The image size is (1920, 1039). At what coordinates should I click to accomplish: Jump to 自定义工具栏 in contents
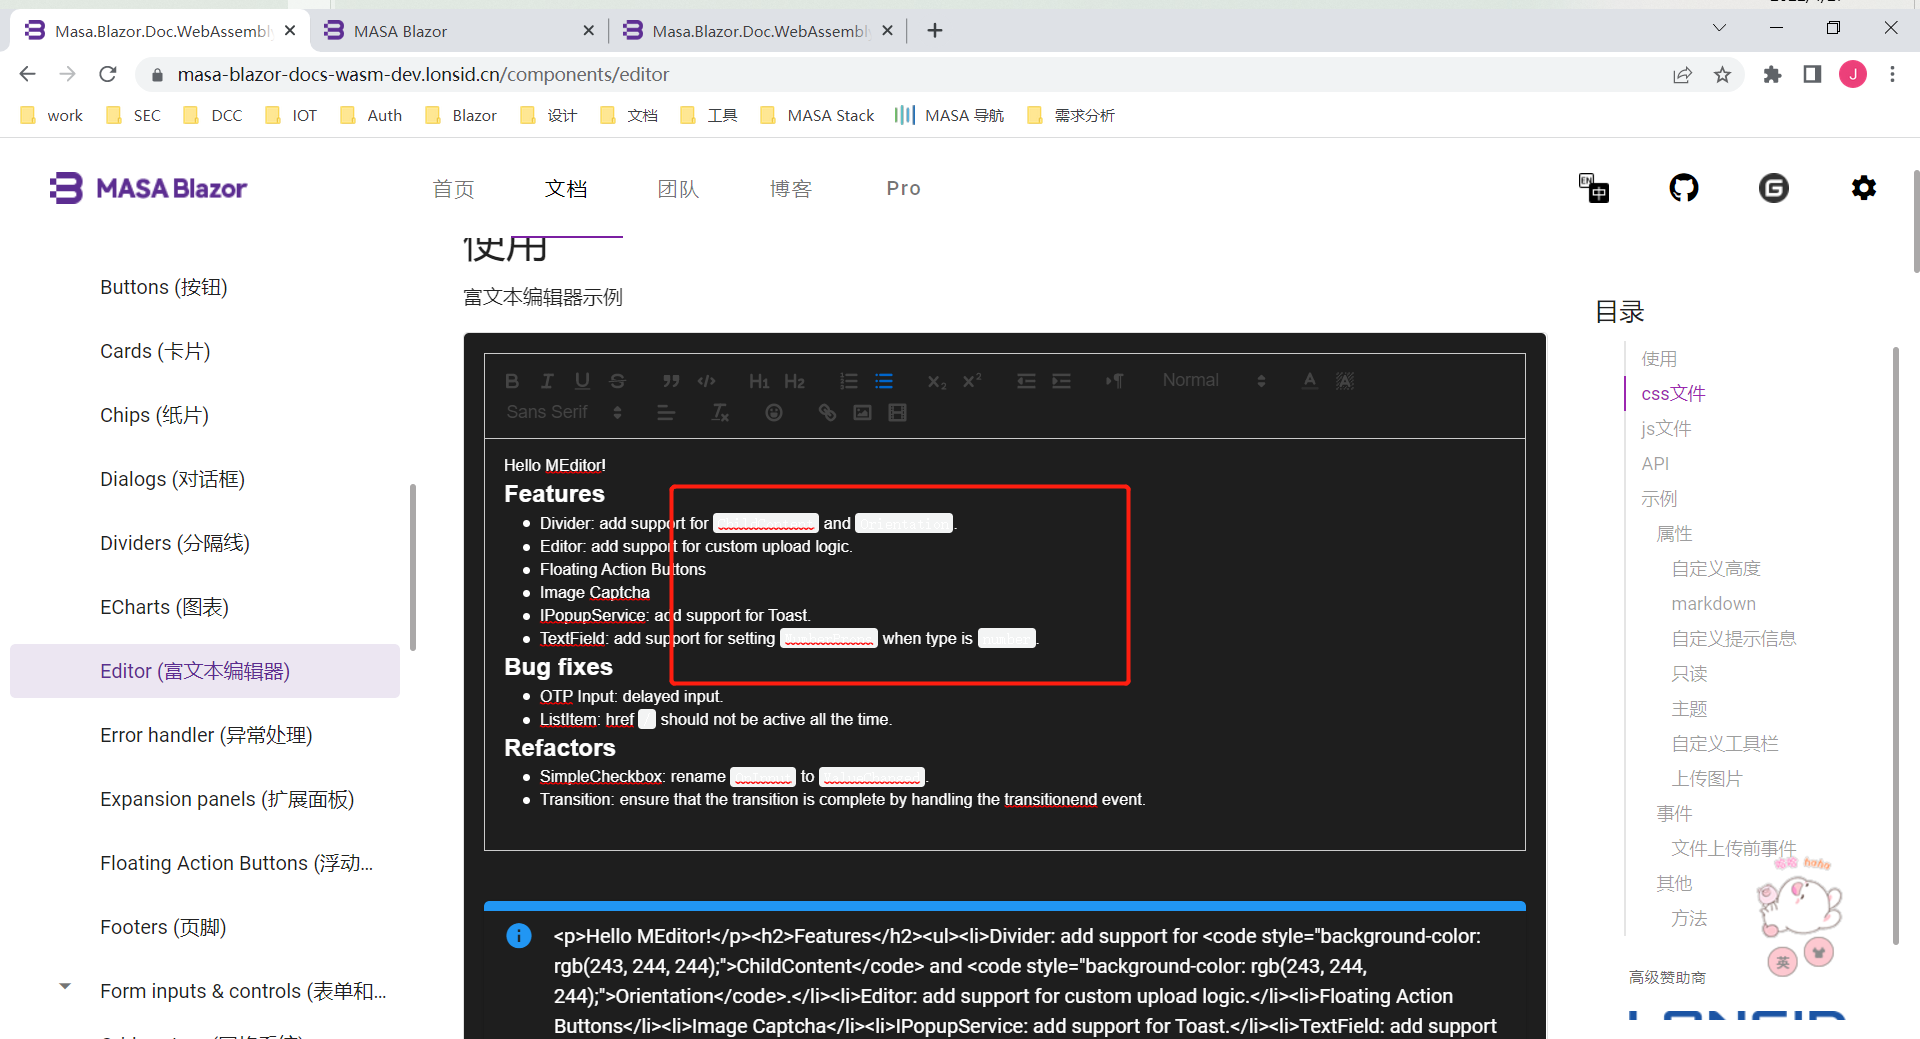point(1724,744)
